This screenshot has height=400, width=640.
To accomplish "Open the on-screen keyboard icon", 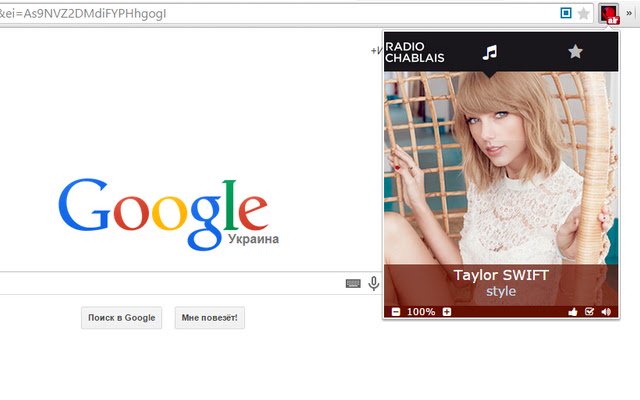I will [x=353, y=283].
